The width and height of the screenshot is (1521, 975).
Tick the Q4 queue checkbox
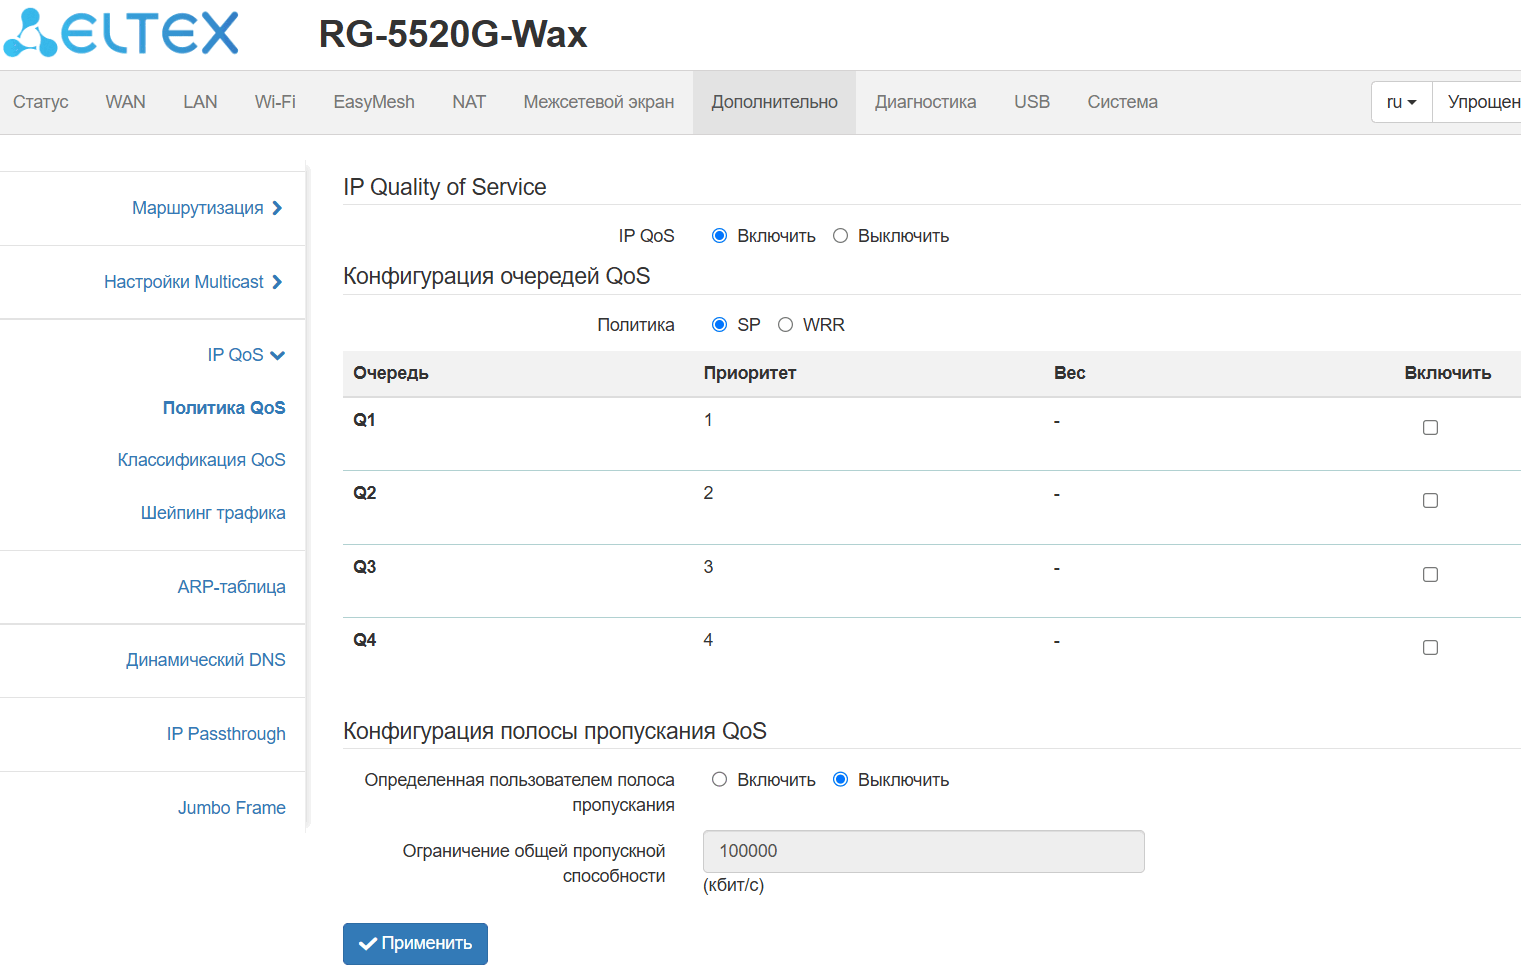coord(1430,648)
